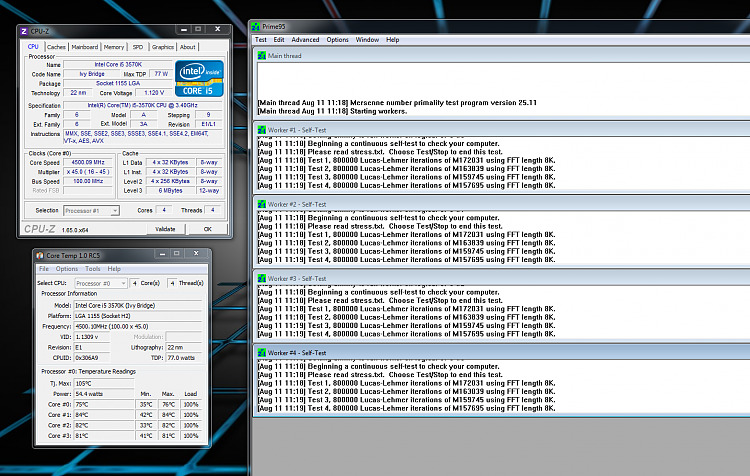Click the Worker #3 Self-Test window icon
Image resolution: width=750 pixels, height=476 pixels.
(x=262, y=278)
